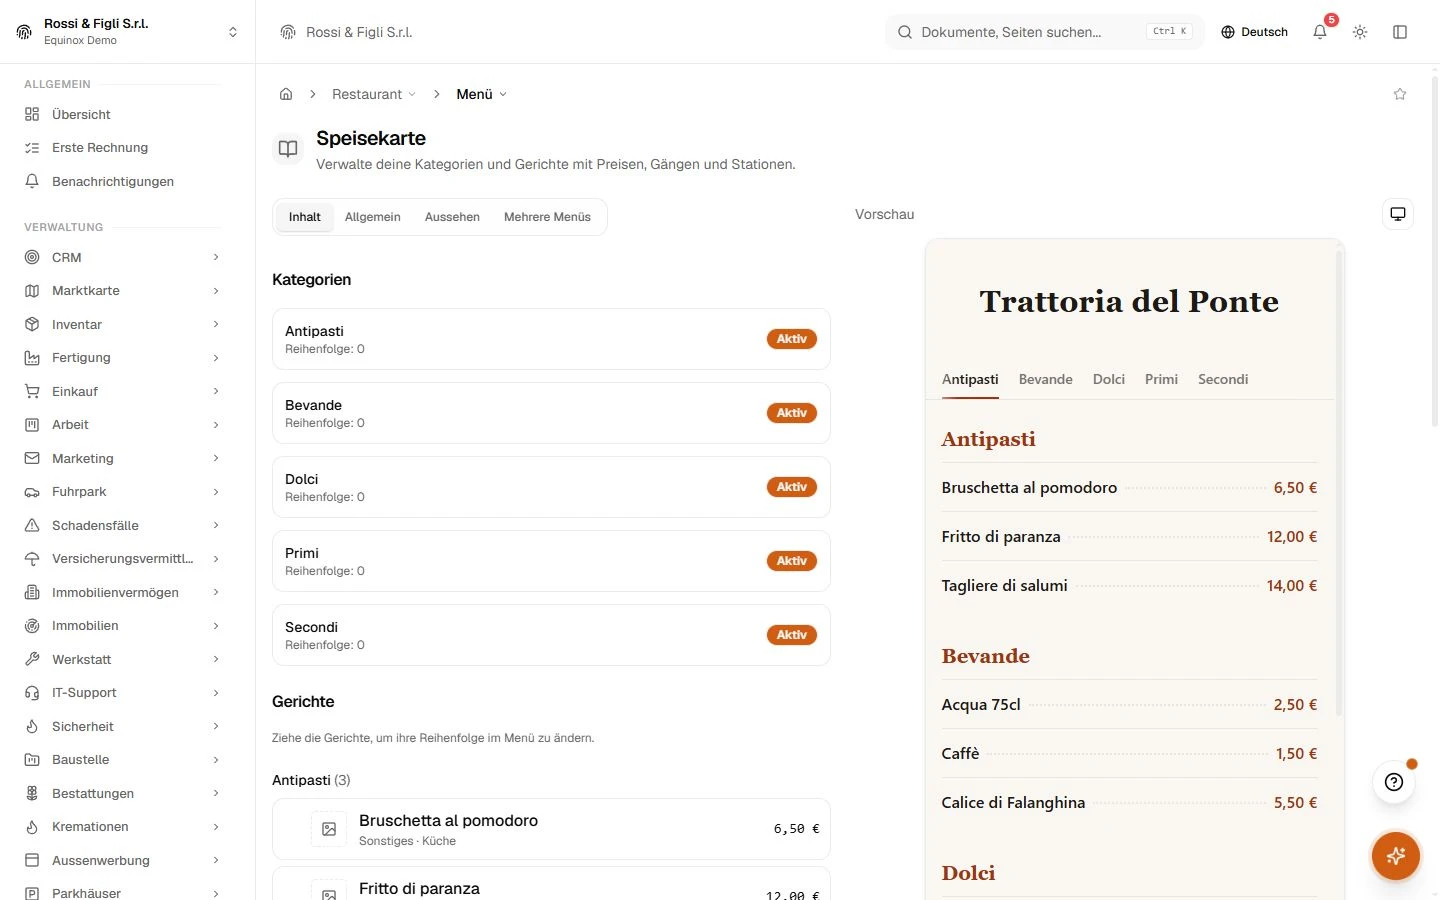Click the Bruschetta al pomodoro image placeholder

click(329, 829)
